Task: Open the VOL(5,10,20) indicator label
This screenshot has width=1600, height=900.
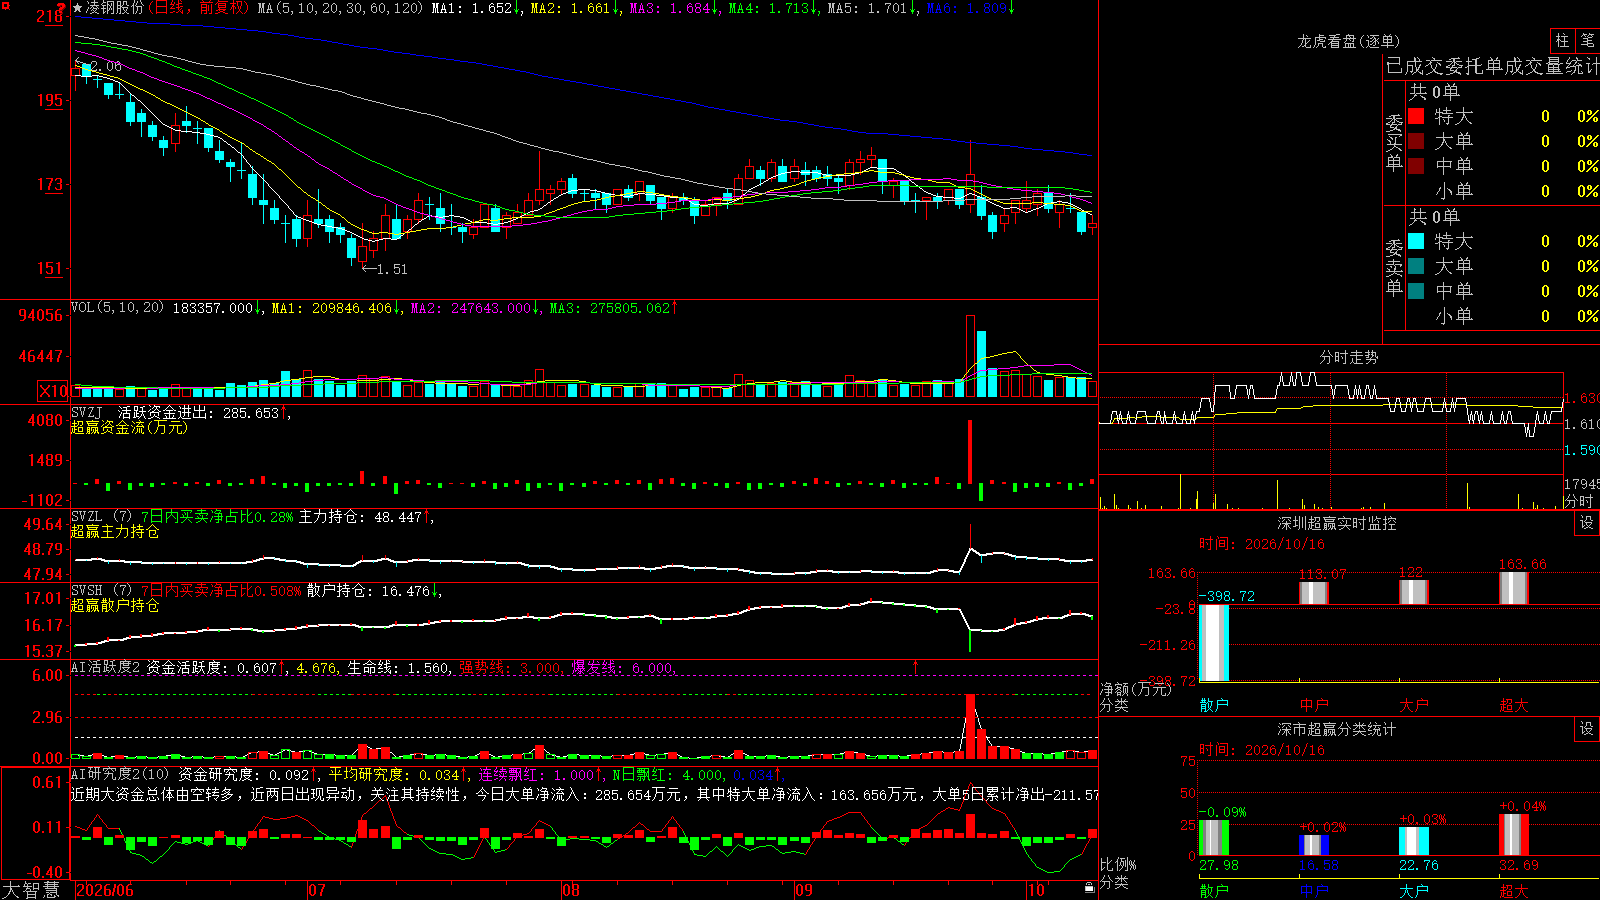Action: [117, 308]
